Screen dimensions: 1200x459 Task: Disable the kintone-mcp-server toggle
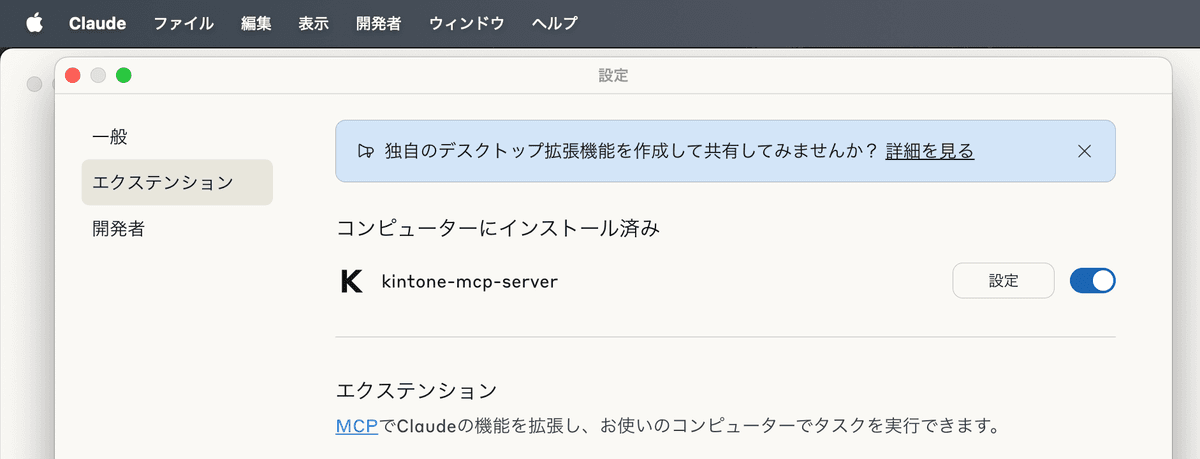1092,281
